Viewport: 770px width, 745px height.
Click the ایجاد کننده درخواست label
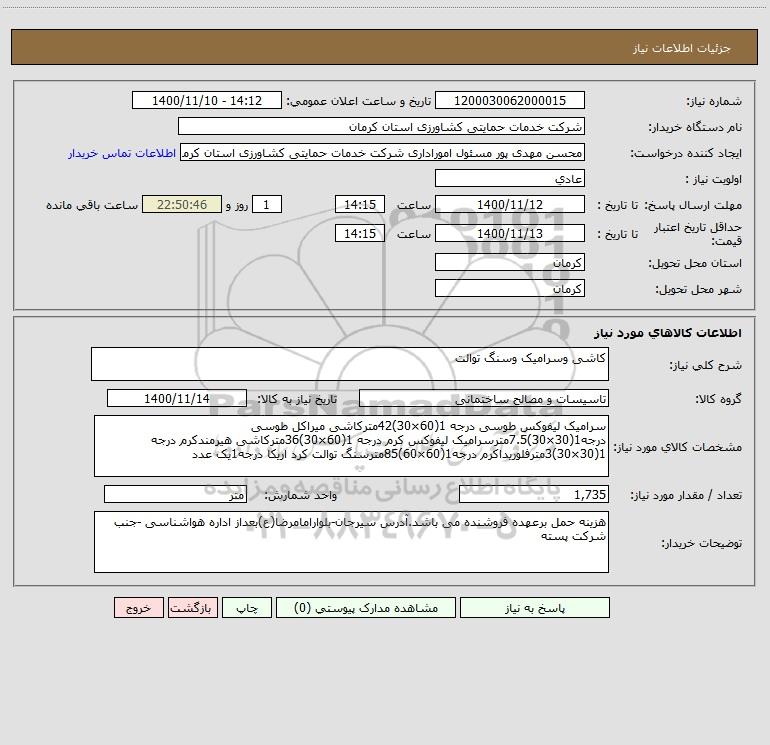[686, 154]
